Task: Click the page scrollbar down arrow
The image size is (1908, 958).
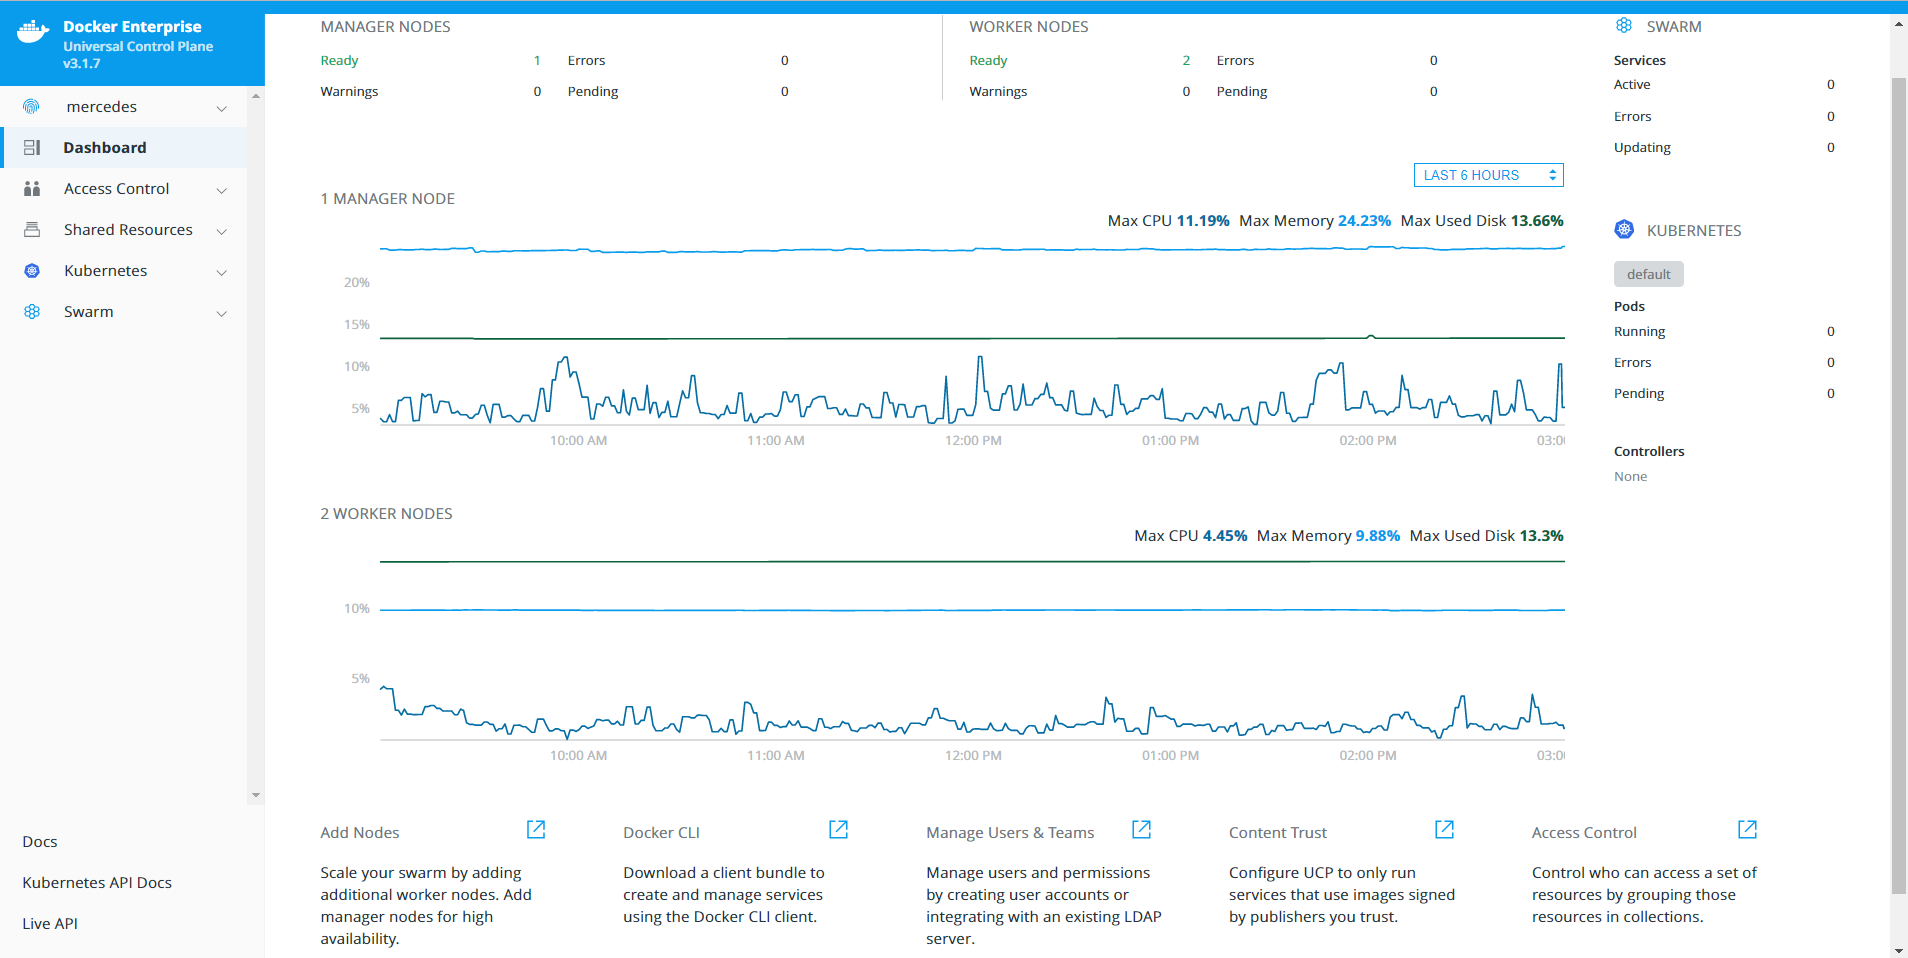Action: (x=1899, y=949)
